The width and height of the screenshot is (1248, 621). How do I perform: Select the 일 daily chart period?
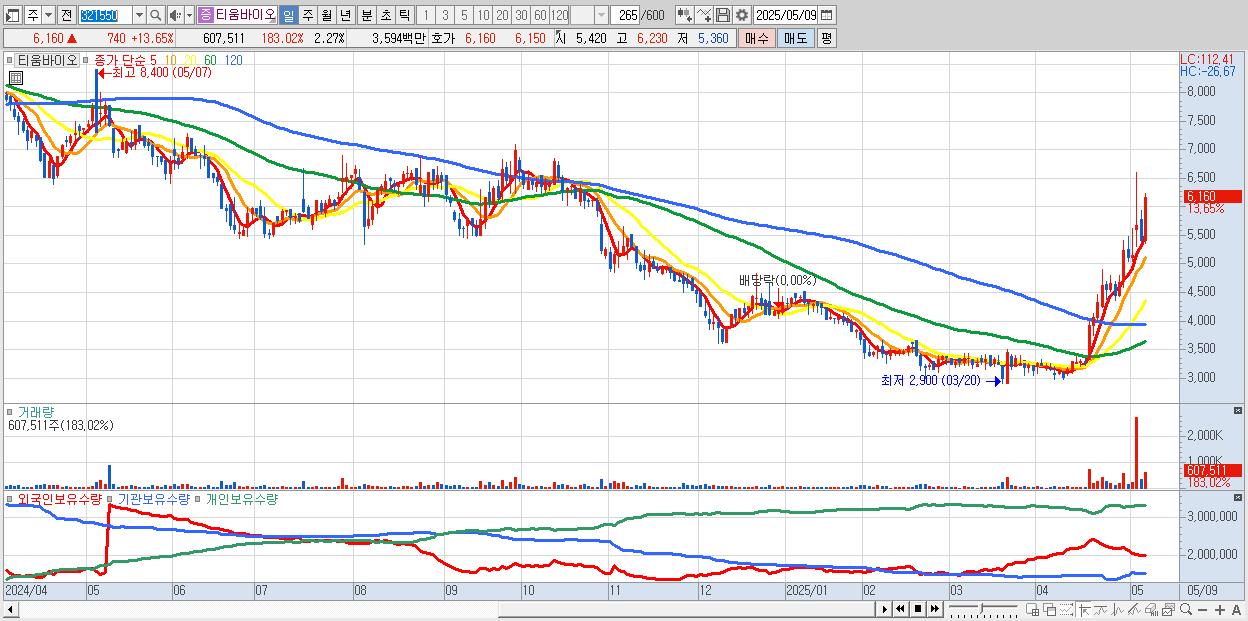tap(288, 15)
